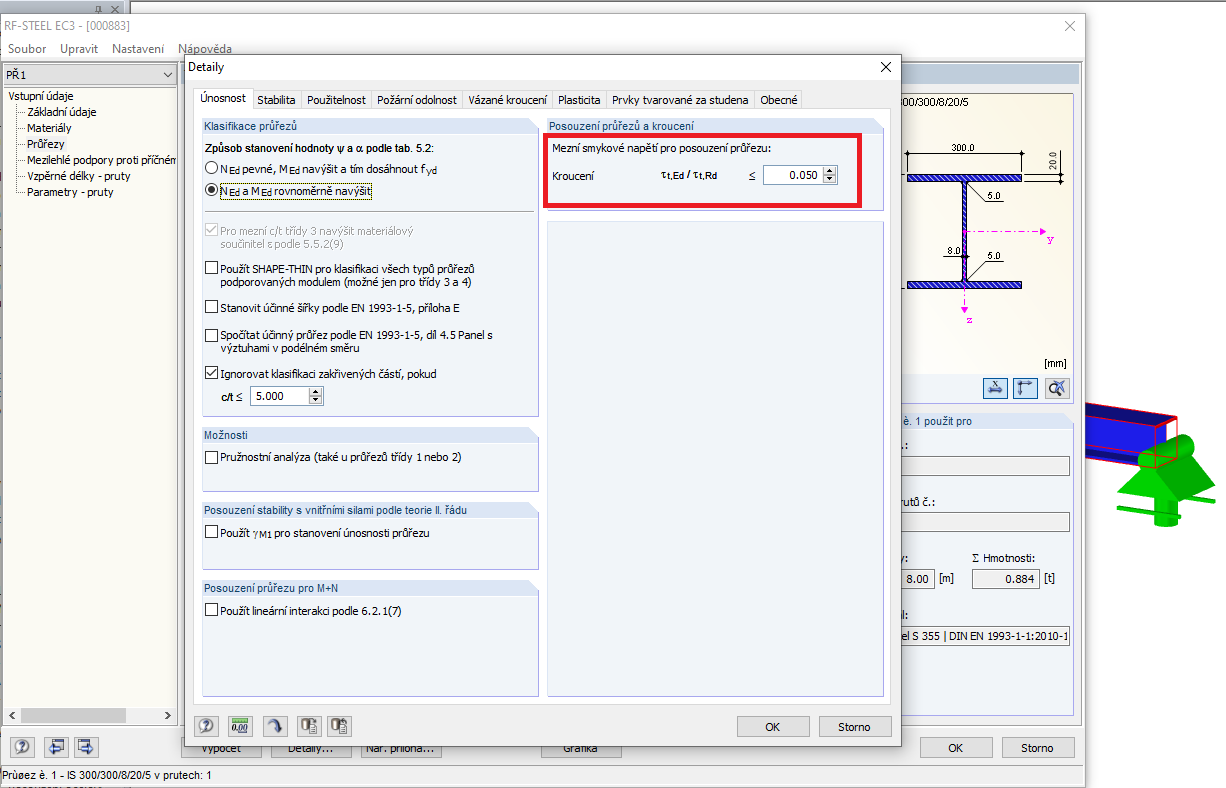Toggle dimensions display icon under cross-section
Screen dimensions: 1226x788
[x=994, y=388]
